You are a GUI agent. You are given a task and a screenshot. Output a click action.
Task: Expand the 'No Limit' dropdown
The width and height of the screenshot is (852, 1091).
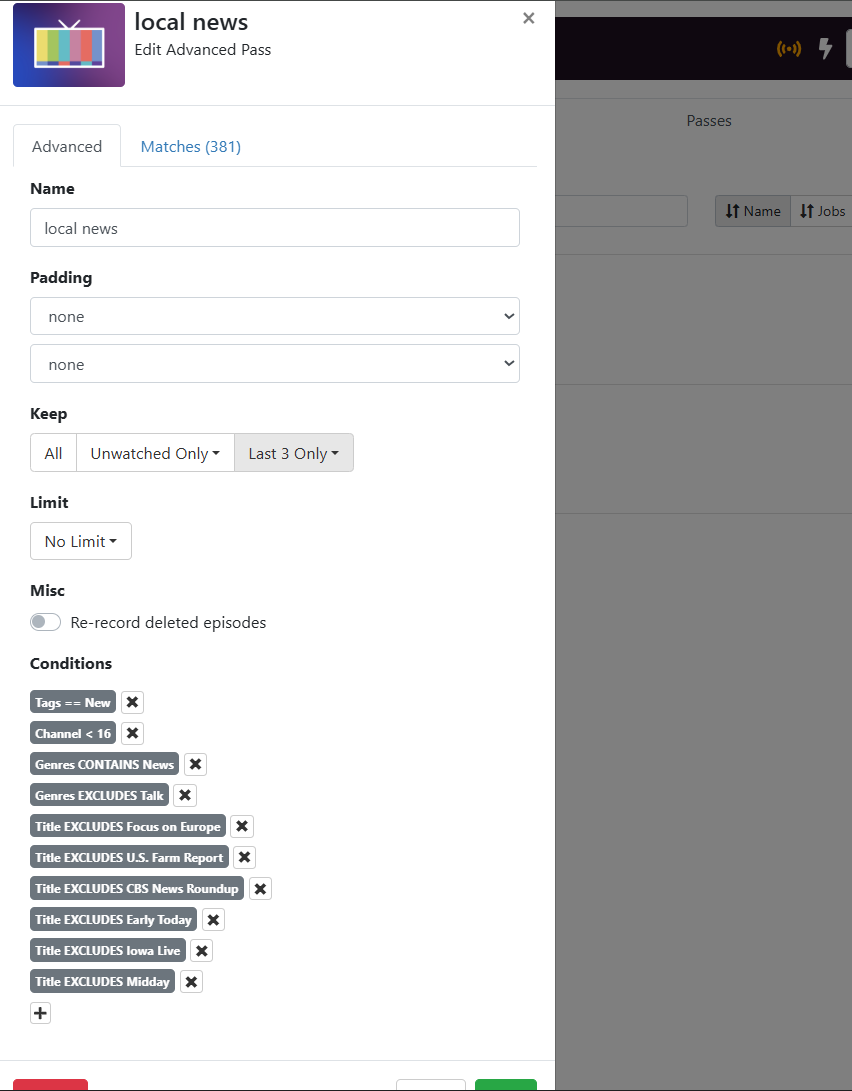tap(81, 541)
